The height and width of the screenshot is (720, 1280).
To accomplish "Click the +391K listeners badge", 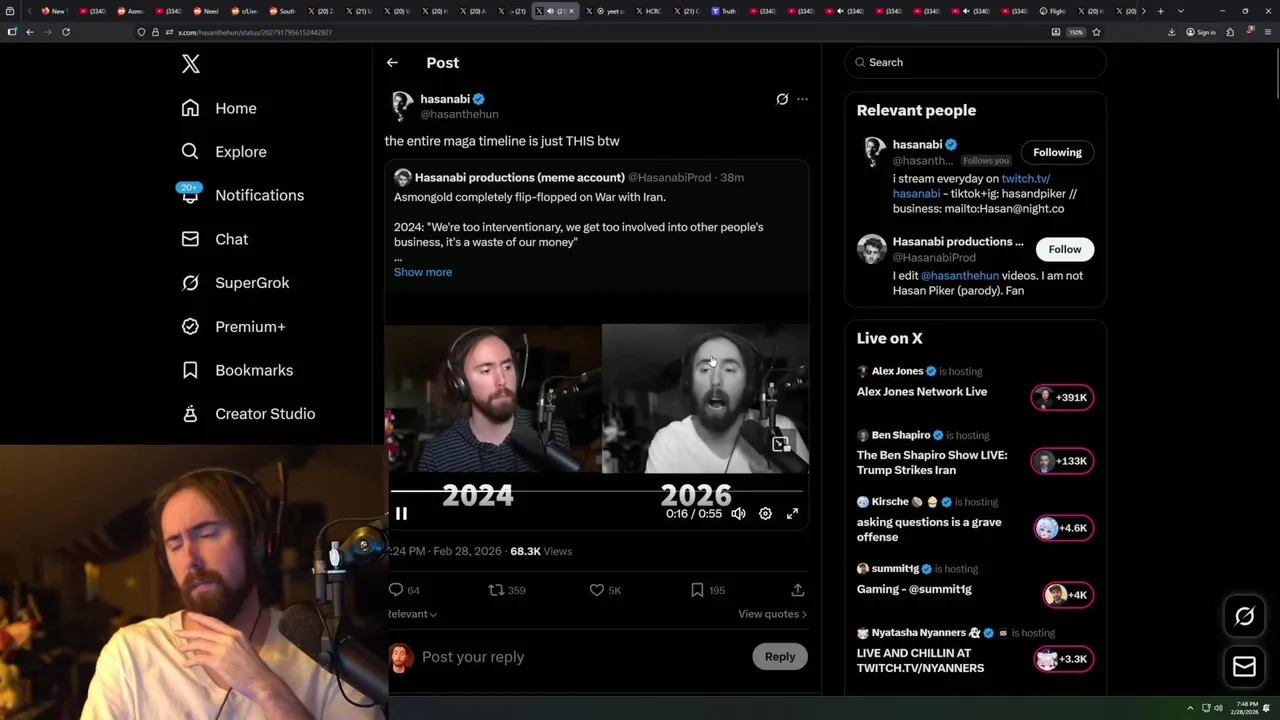I will 1062,397.
